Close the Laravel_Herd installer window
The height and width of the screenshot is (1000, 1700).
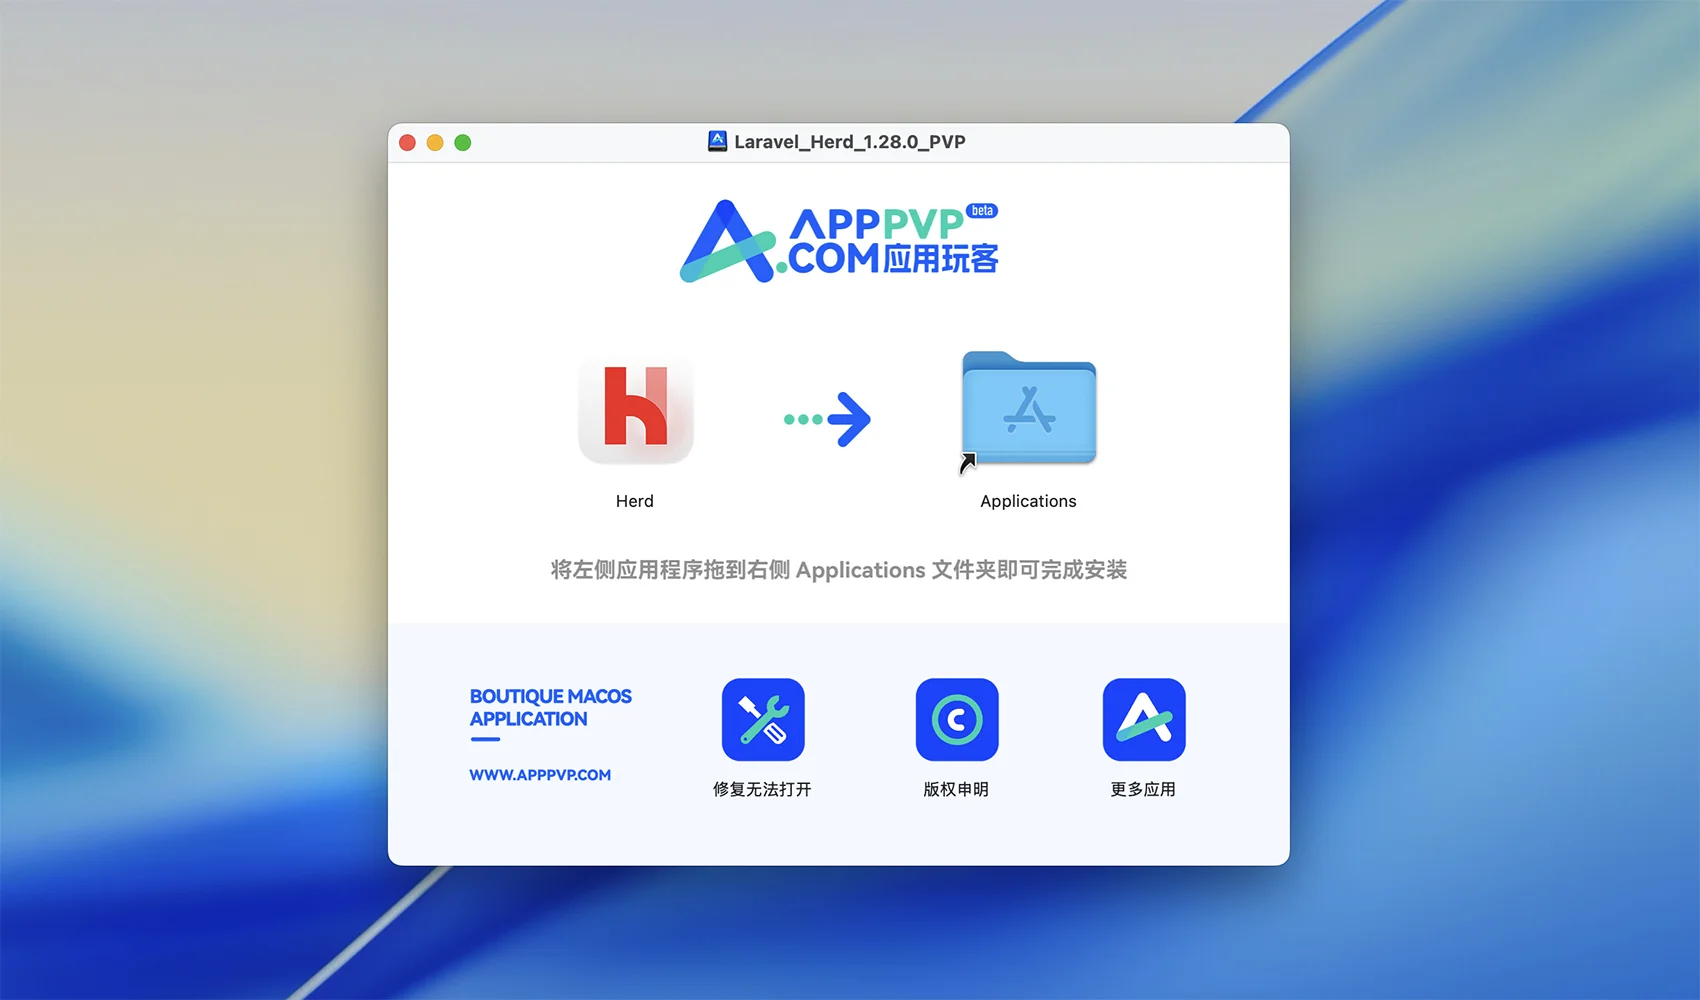[407, 143]
